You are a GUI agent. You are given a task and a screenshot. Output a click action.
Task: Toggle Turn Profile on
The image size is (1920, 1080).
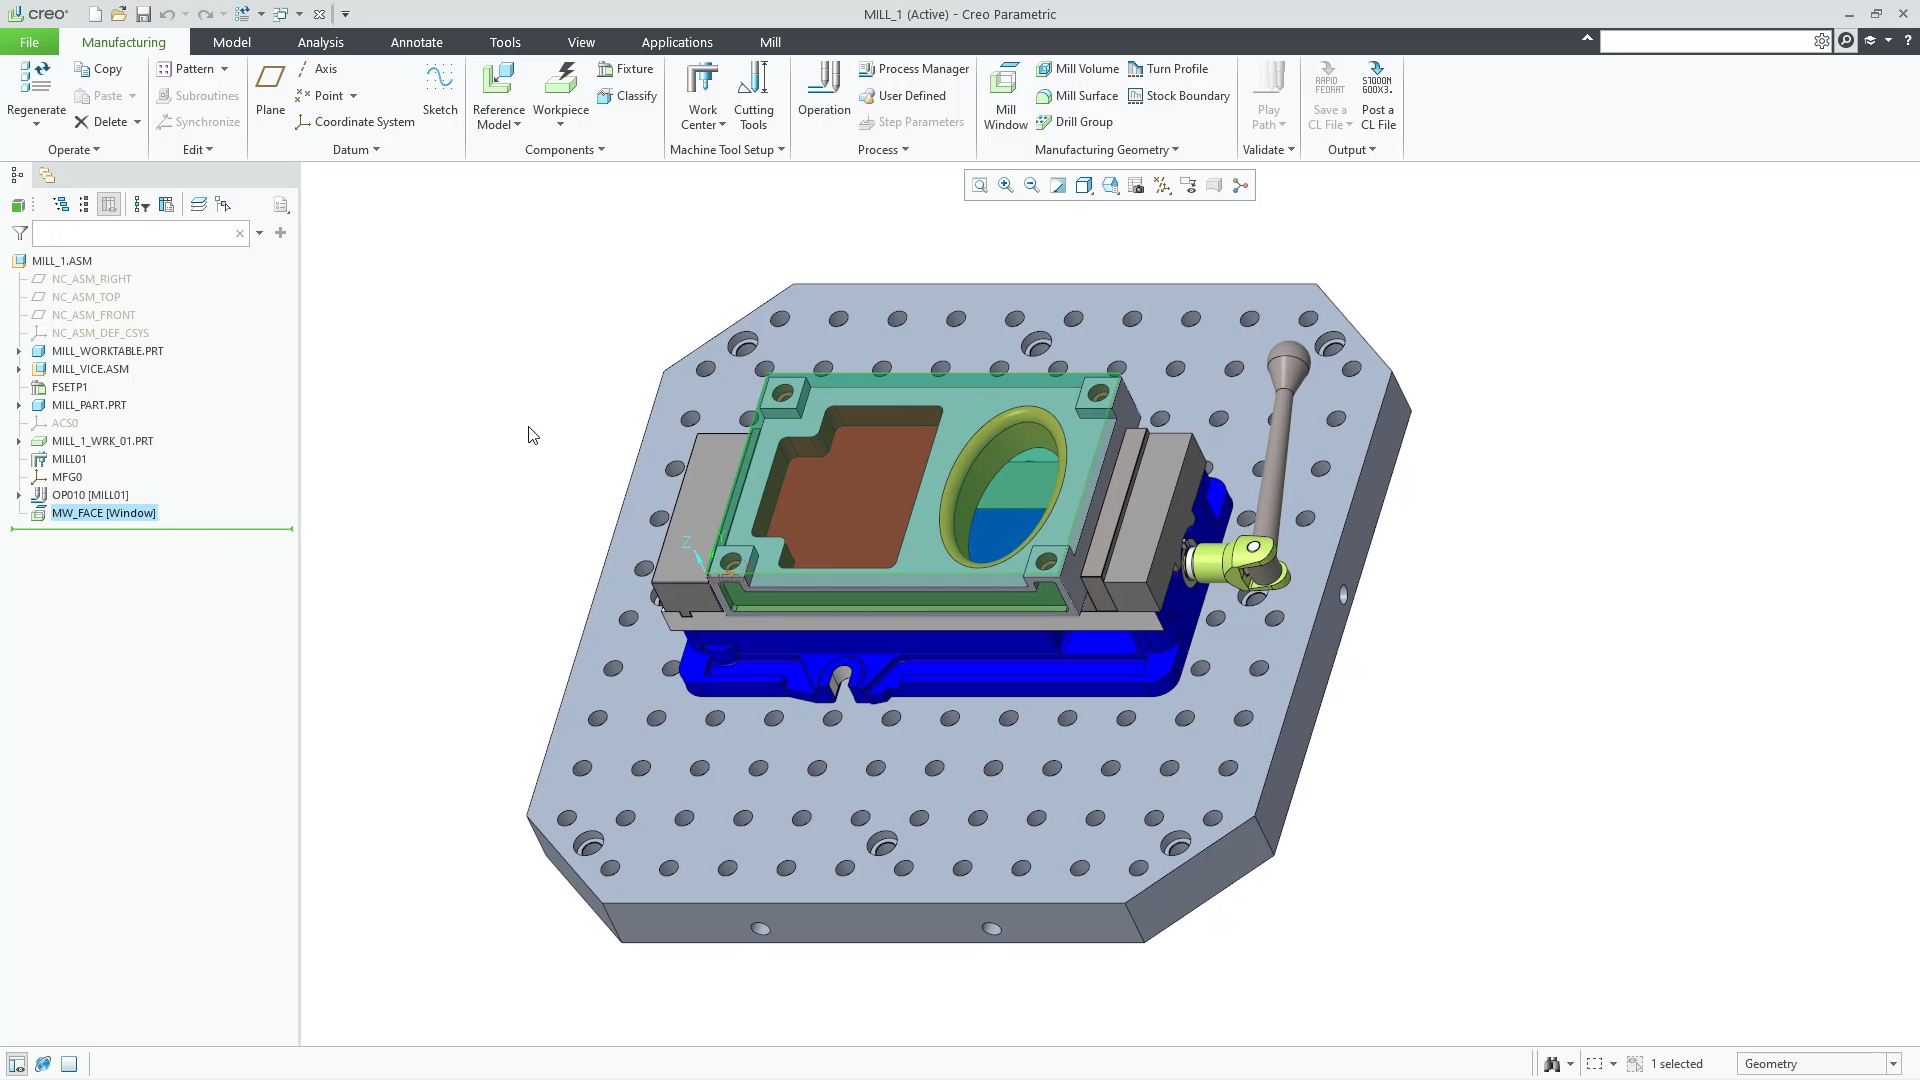point(1169,69)
